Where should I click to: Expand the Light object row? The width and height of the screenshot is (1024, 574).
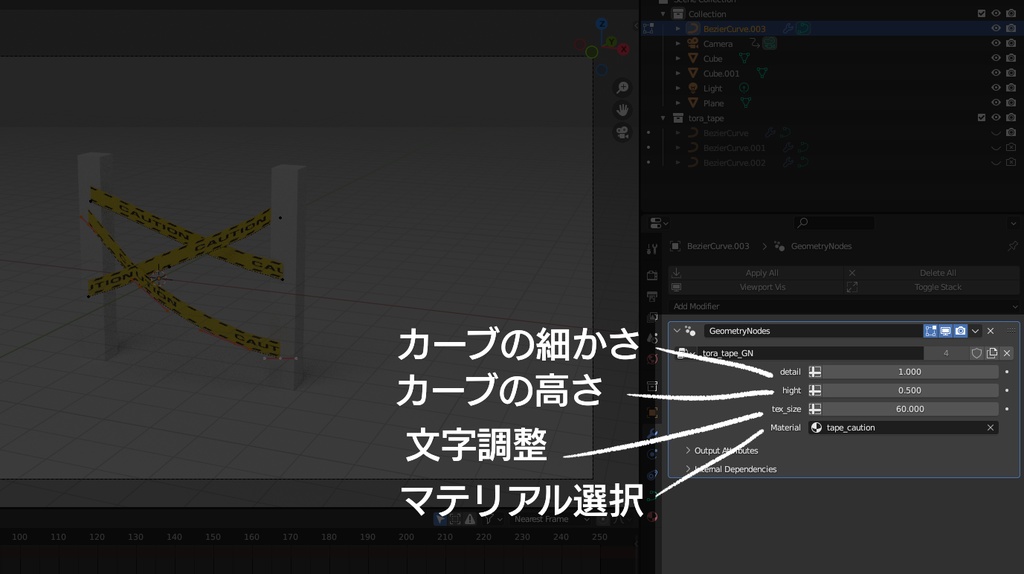tap(678, 88)
